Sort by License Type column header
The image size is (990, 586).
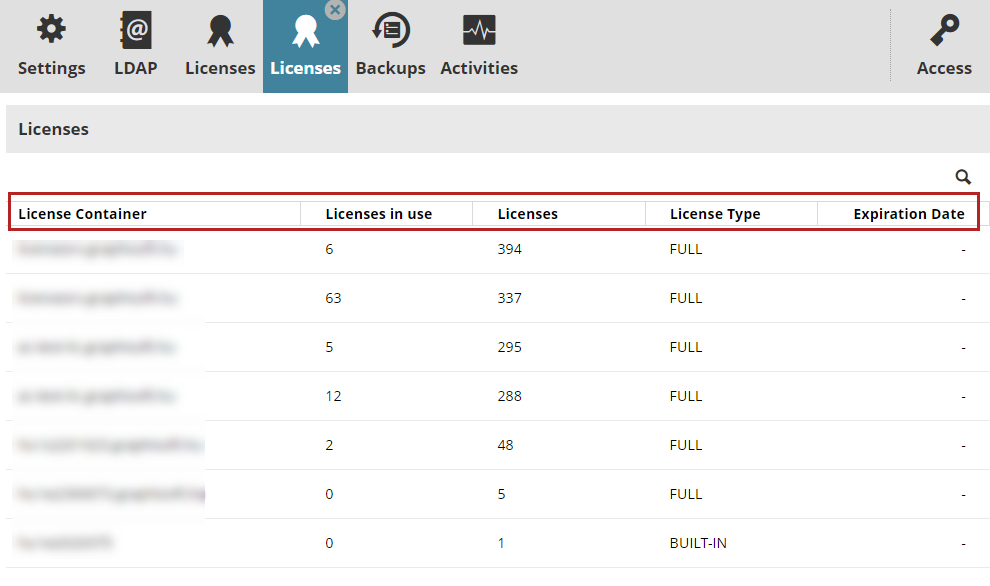[x=714, y=214]
